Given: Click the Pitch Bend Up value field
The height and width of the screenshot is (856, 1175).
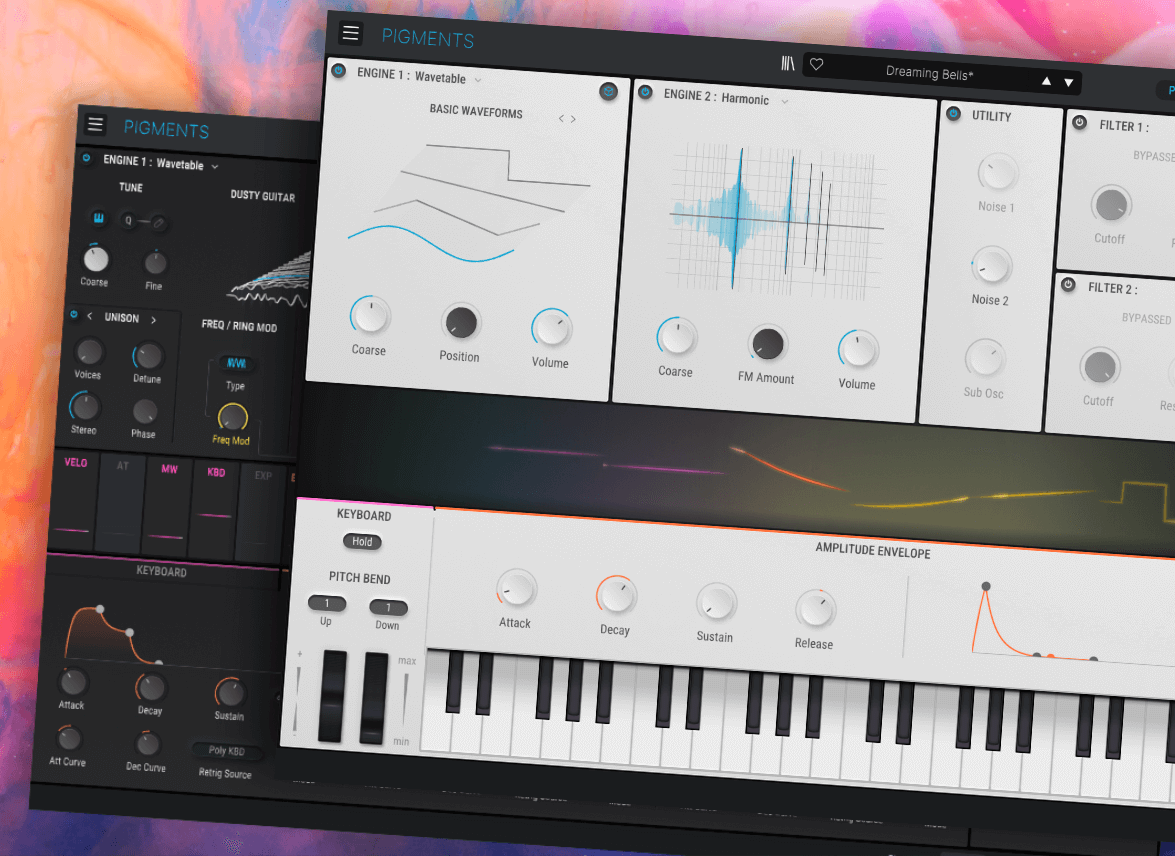Looking at the screenshot, I should [327, 603].
